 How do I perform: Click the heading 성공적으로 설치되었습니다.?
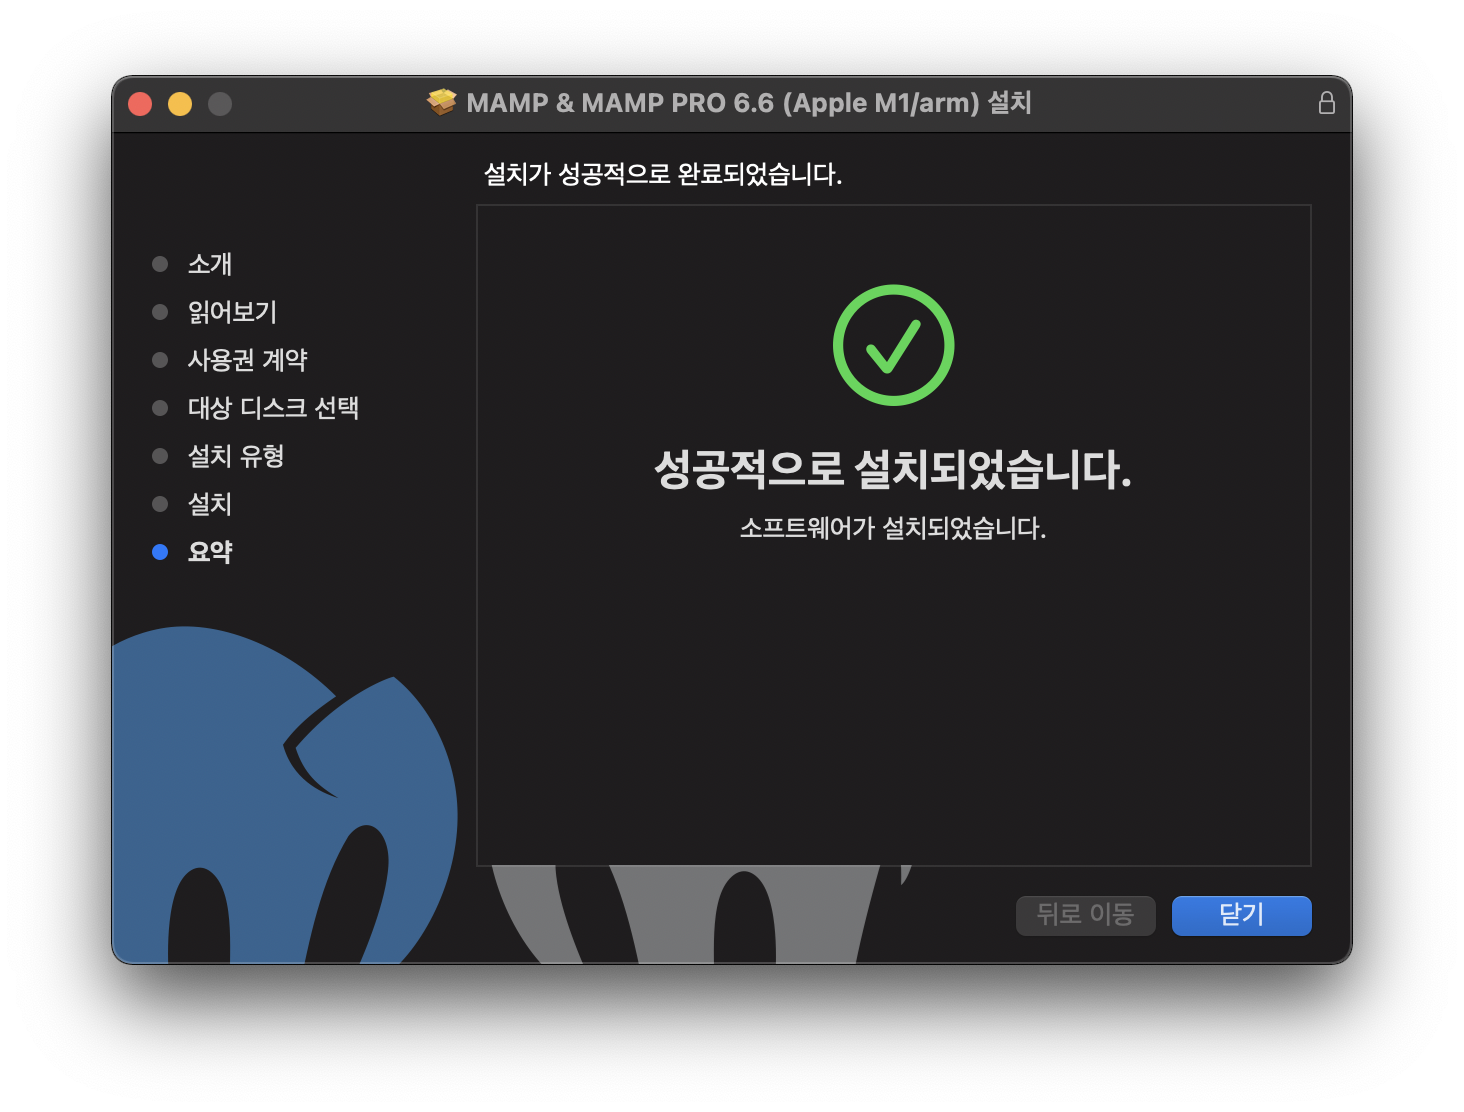click(x=893, y=469)
